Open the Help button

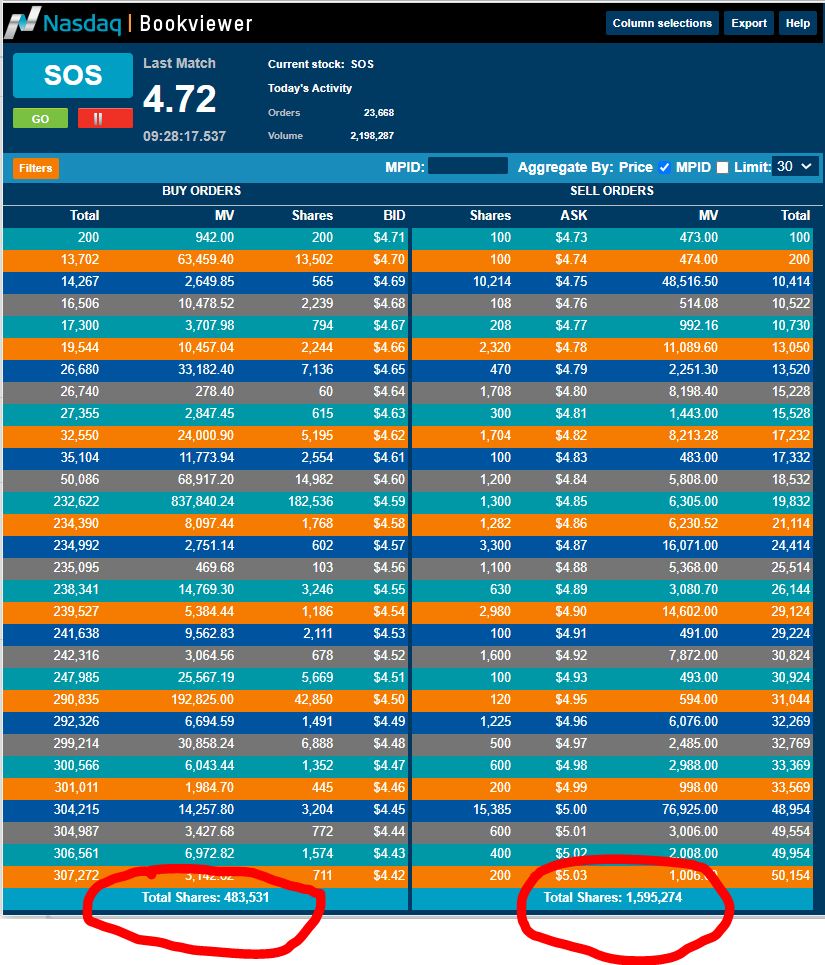click(798, 23)
